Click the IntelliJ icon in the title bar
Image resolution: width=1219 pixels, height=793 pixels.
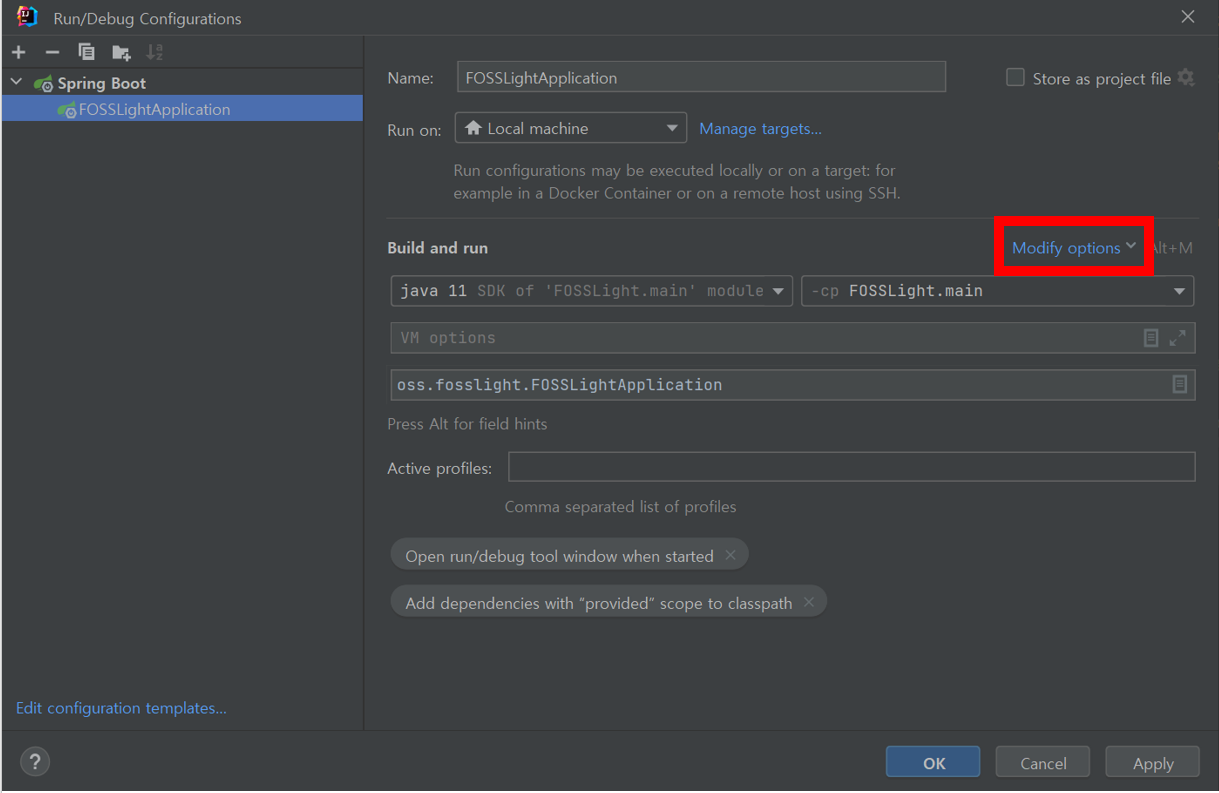point(27,17)
